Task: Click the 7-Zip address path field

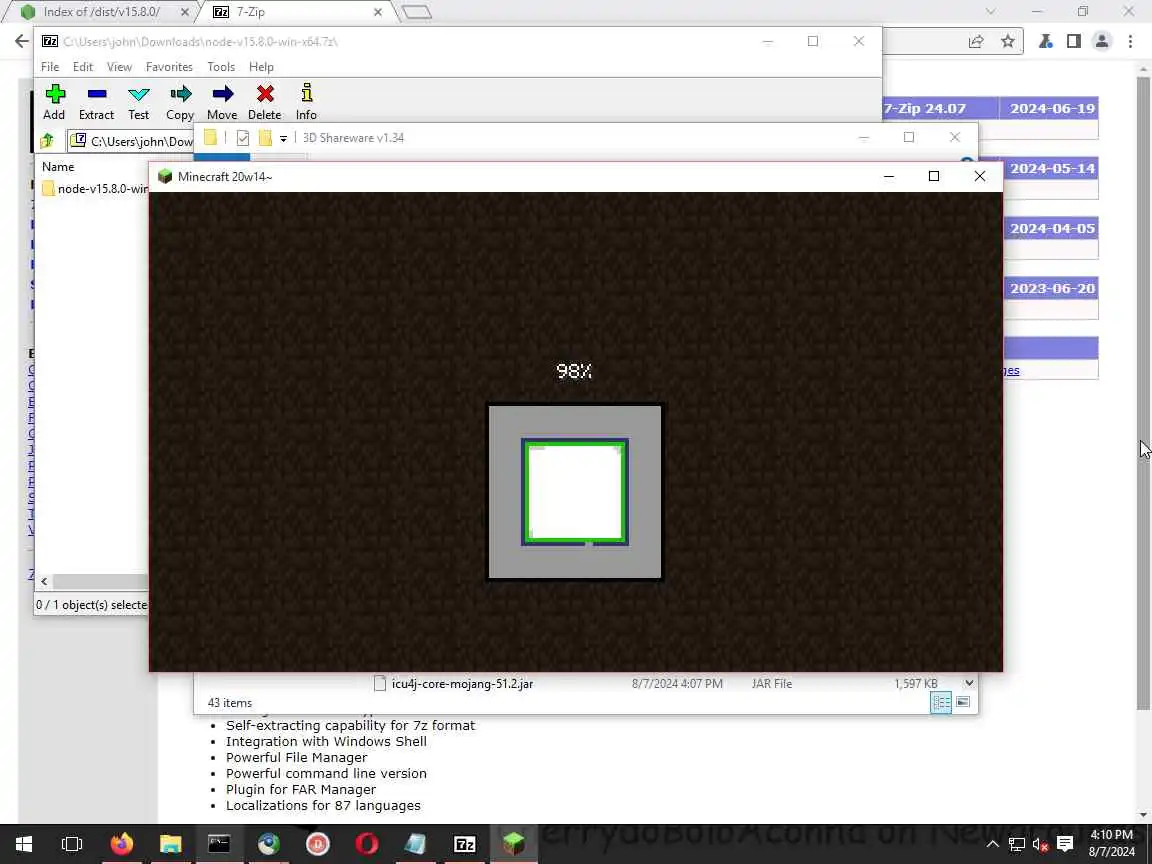Action: (x=132, y=141)
